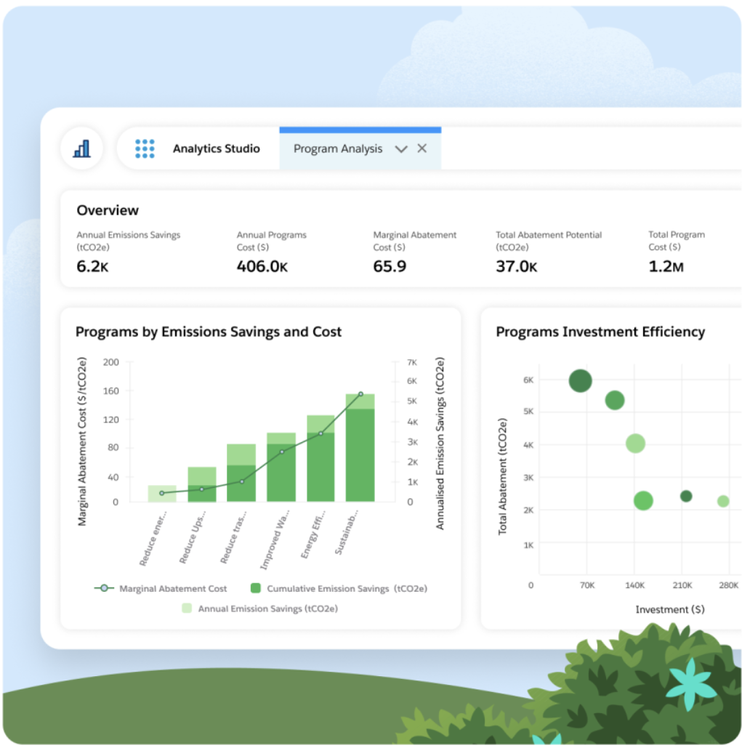750x749 pixels.
Task: Select the Total Abatement Potential 37.0K value
Action: [517, 266]
